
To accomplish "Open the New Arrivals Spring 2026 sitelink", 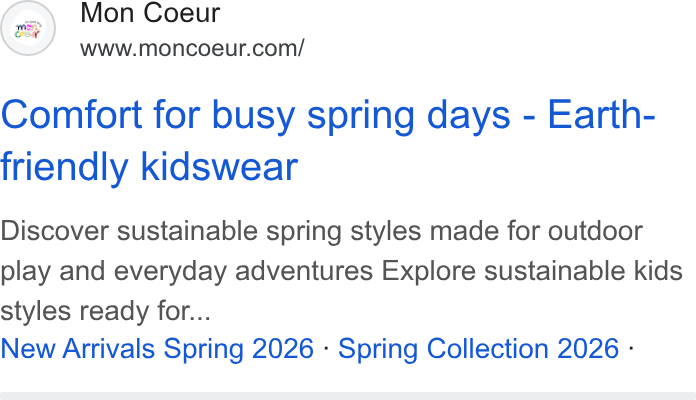I will click(157, 349).
